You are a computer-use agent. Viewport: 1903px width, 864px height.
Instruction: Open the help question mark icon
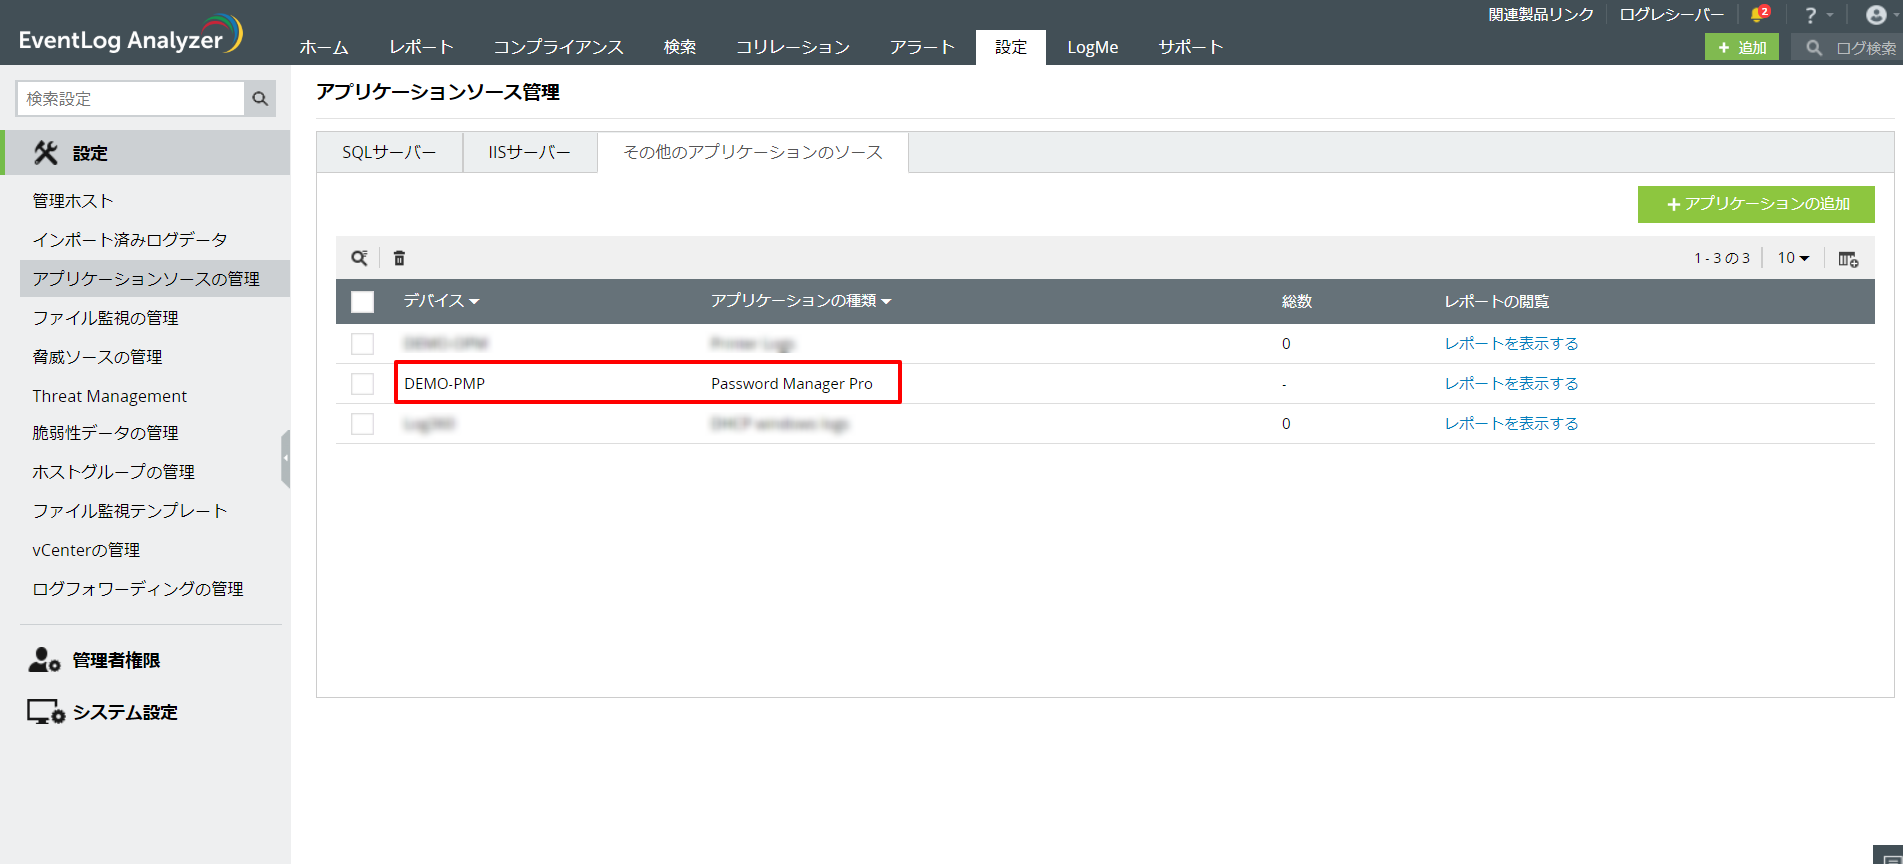[1810, 15]
